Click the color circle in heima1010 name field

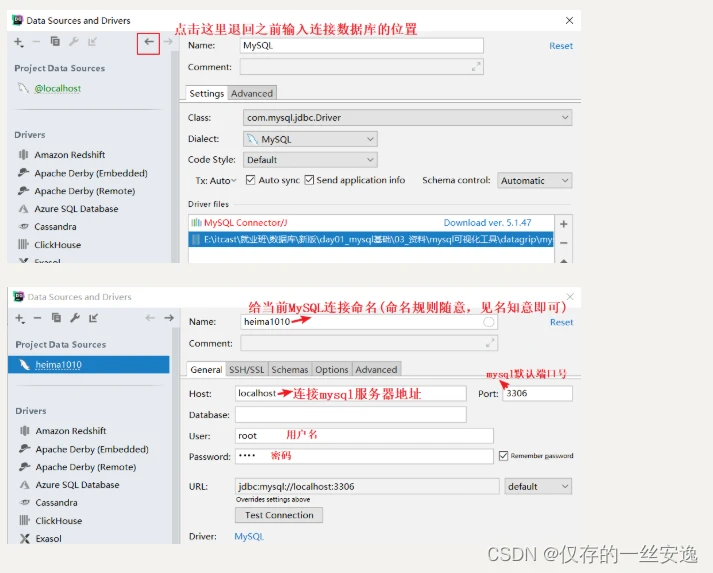489,322
